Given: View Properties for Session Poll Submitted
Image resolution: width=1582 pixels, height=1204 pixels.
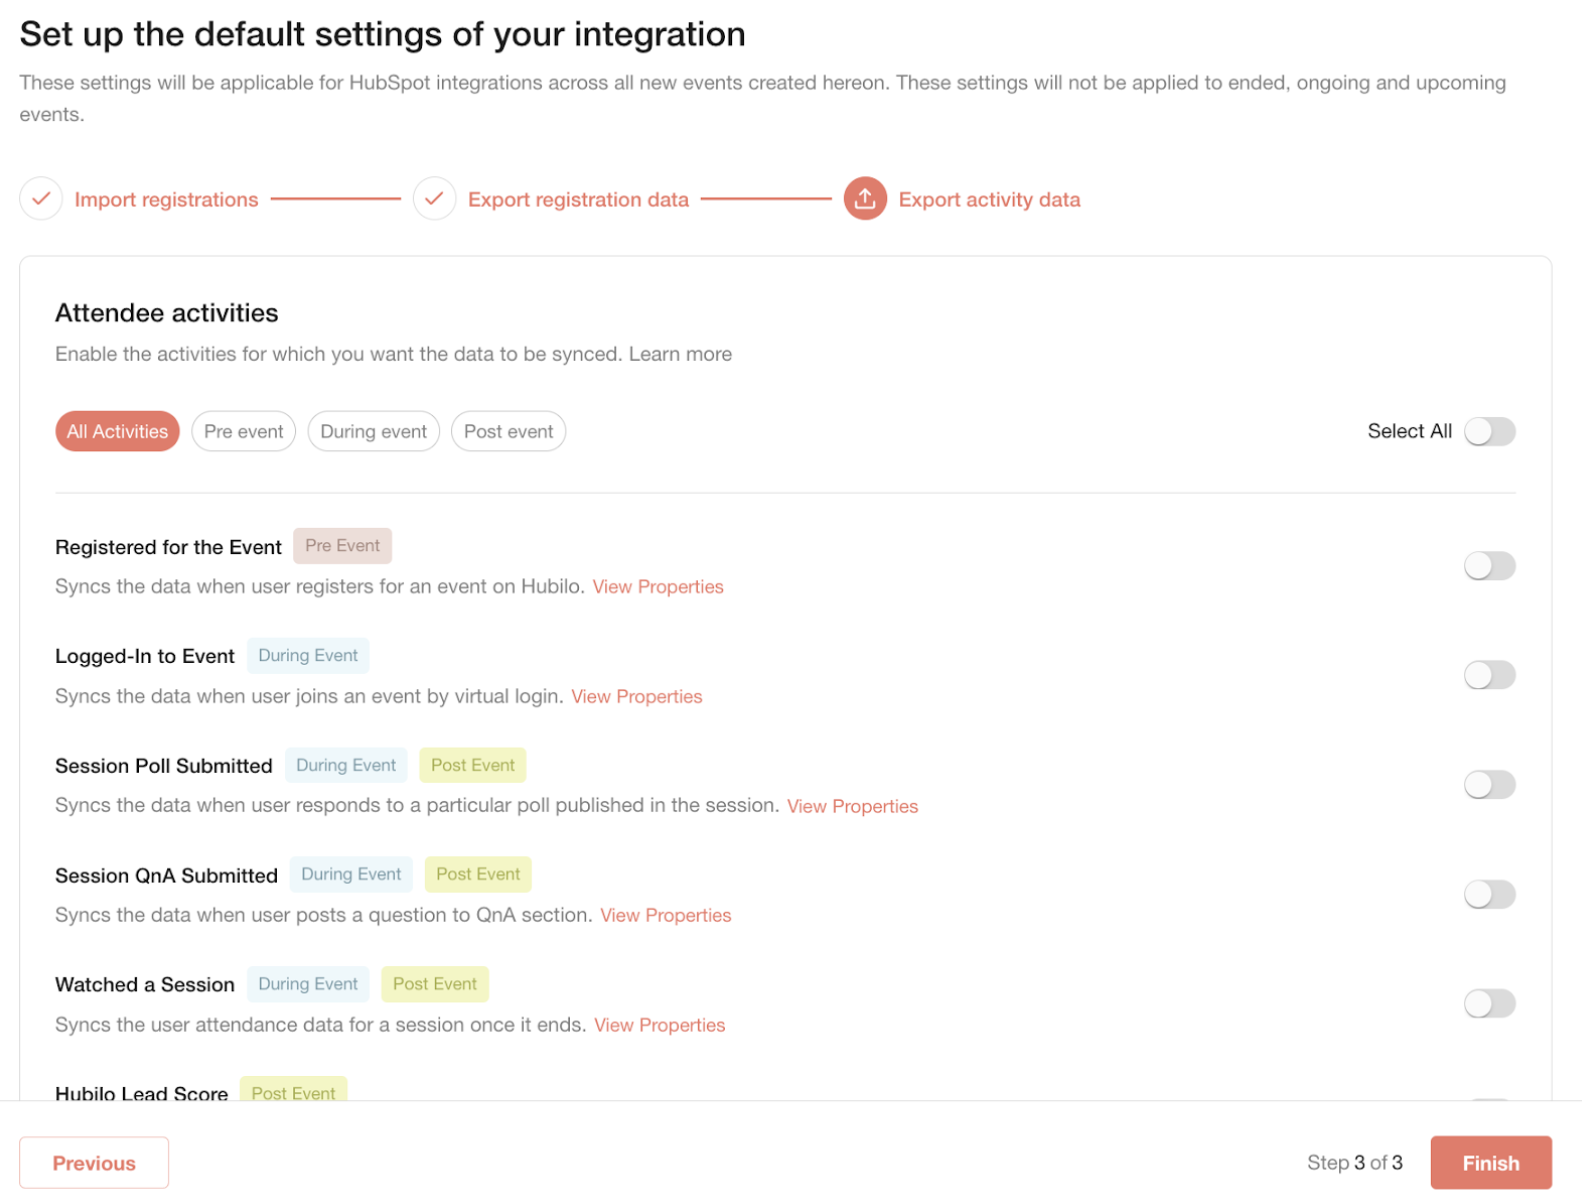Looking at the screenshot, I should pos(852,807).
